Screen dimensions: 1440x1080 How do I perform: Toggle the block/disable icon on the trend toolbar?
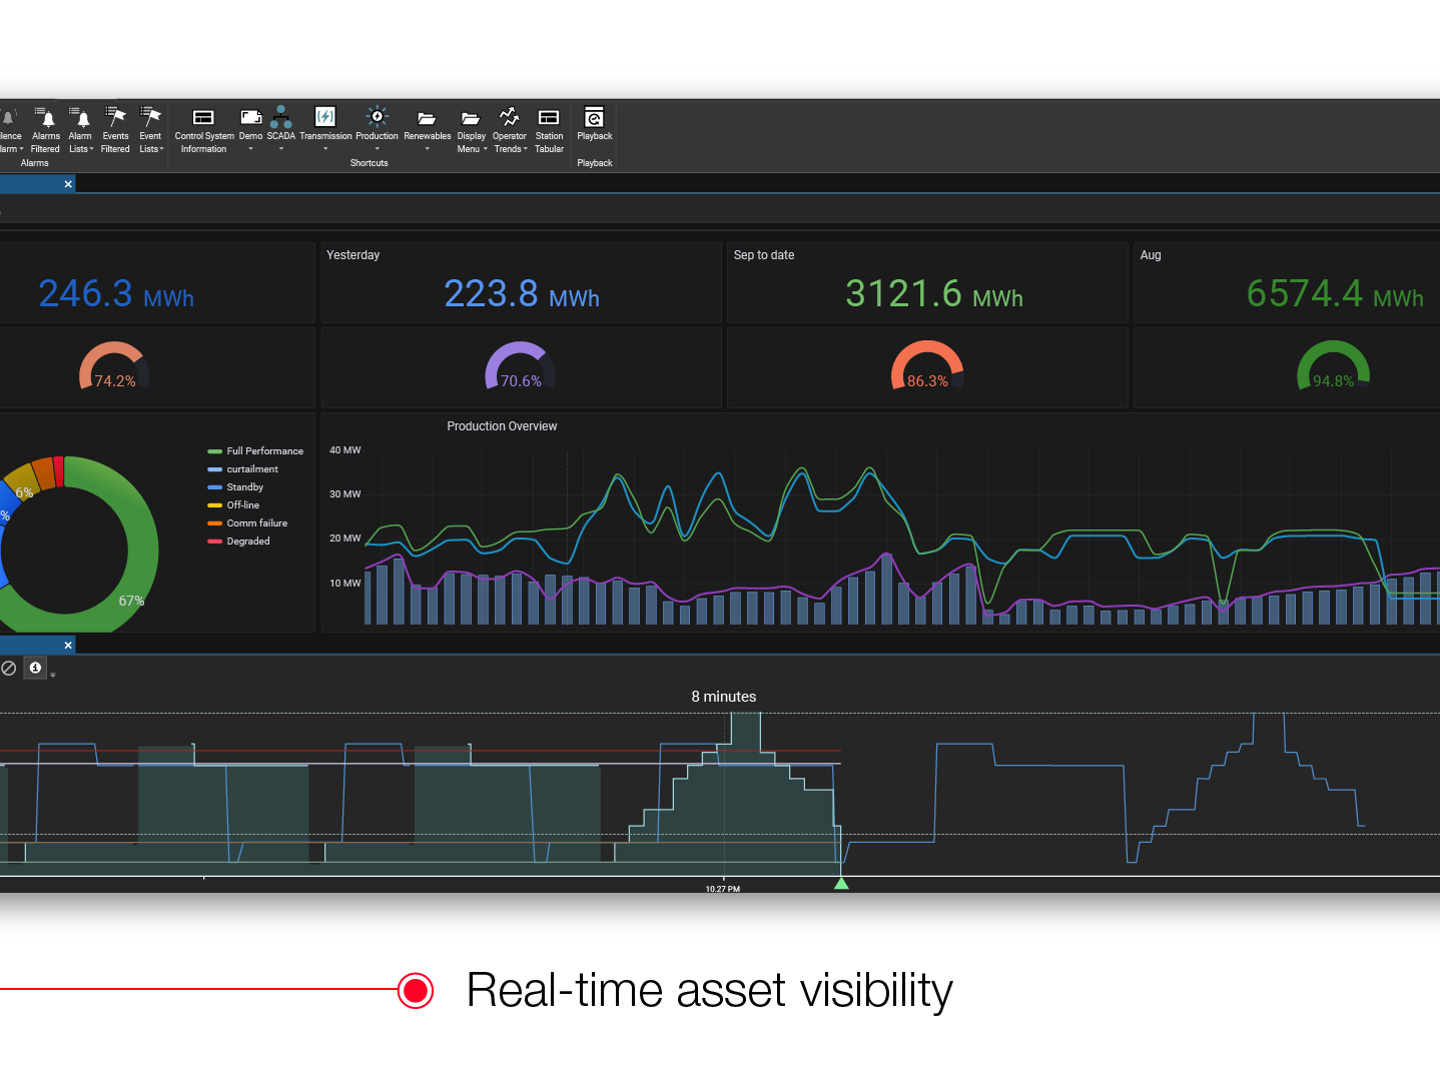point(8,667)
